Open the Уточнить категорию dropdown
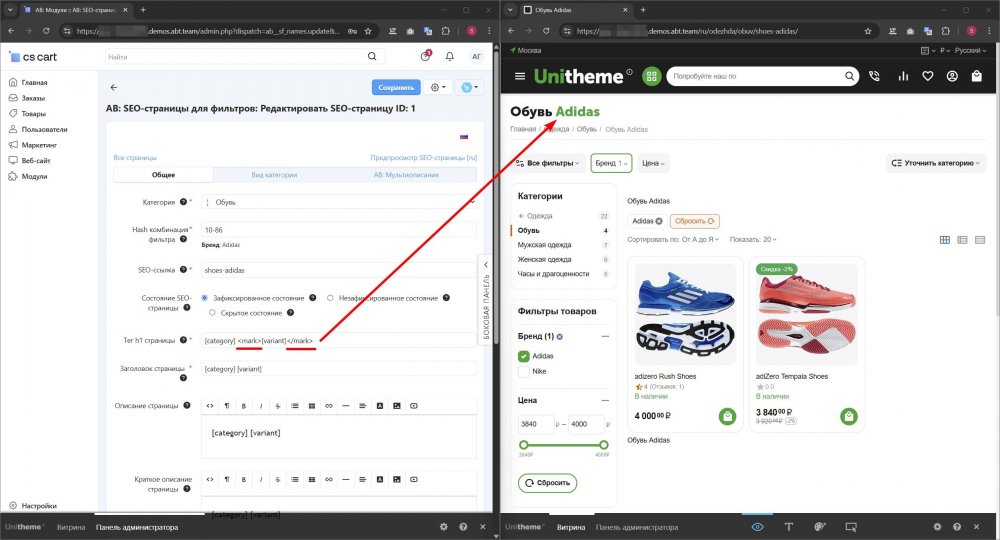The height and width of the screenshot is (540, 1000). click(x=936, y=162)
